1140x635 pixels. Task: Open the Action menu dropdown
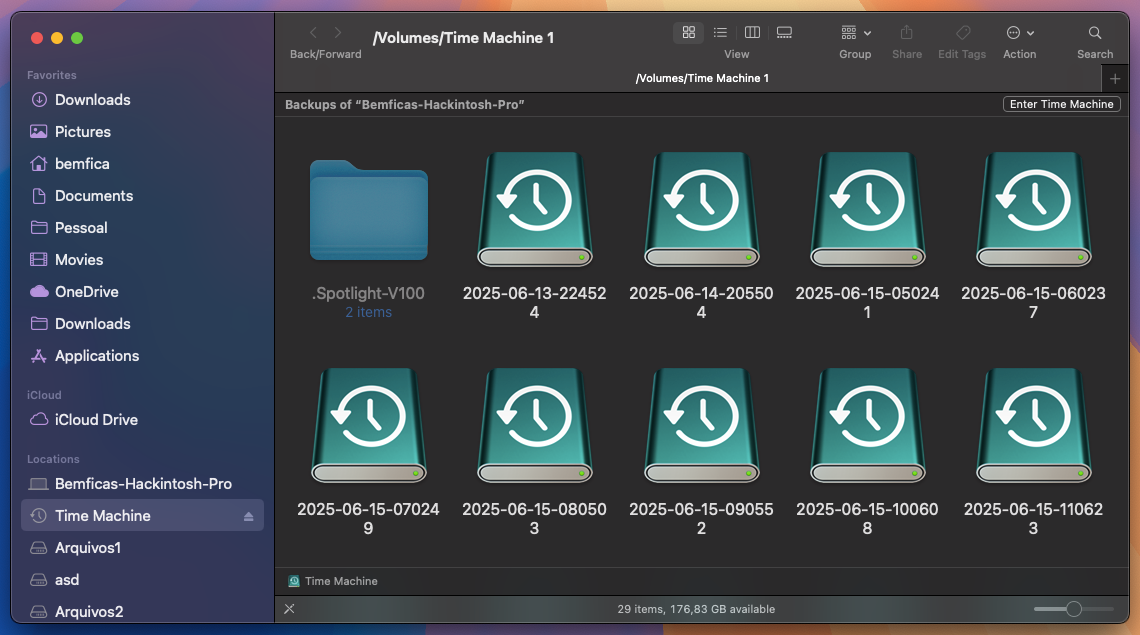click(1020, 33)
